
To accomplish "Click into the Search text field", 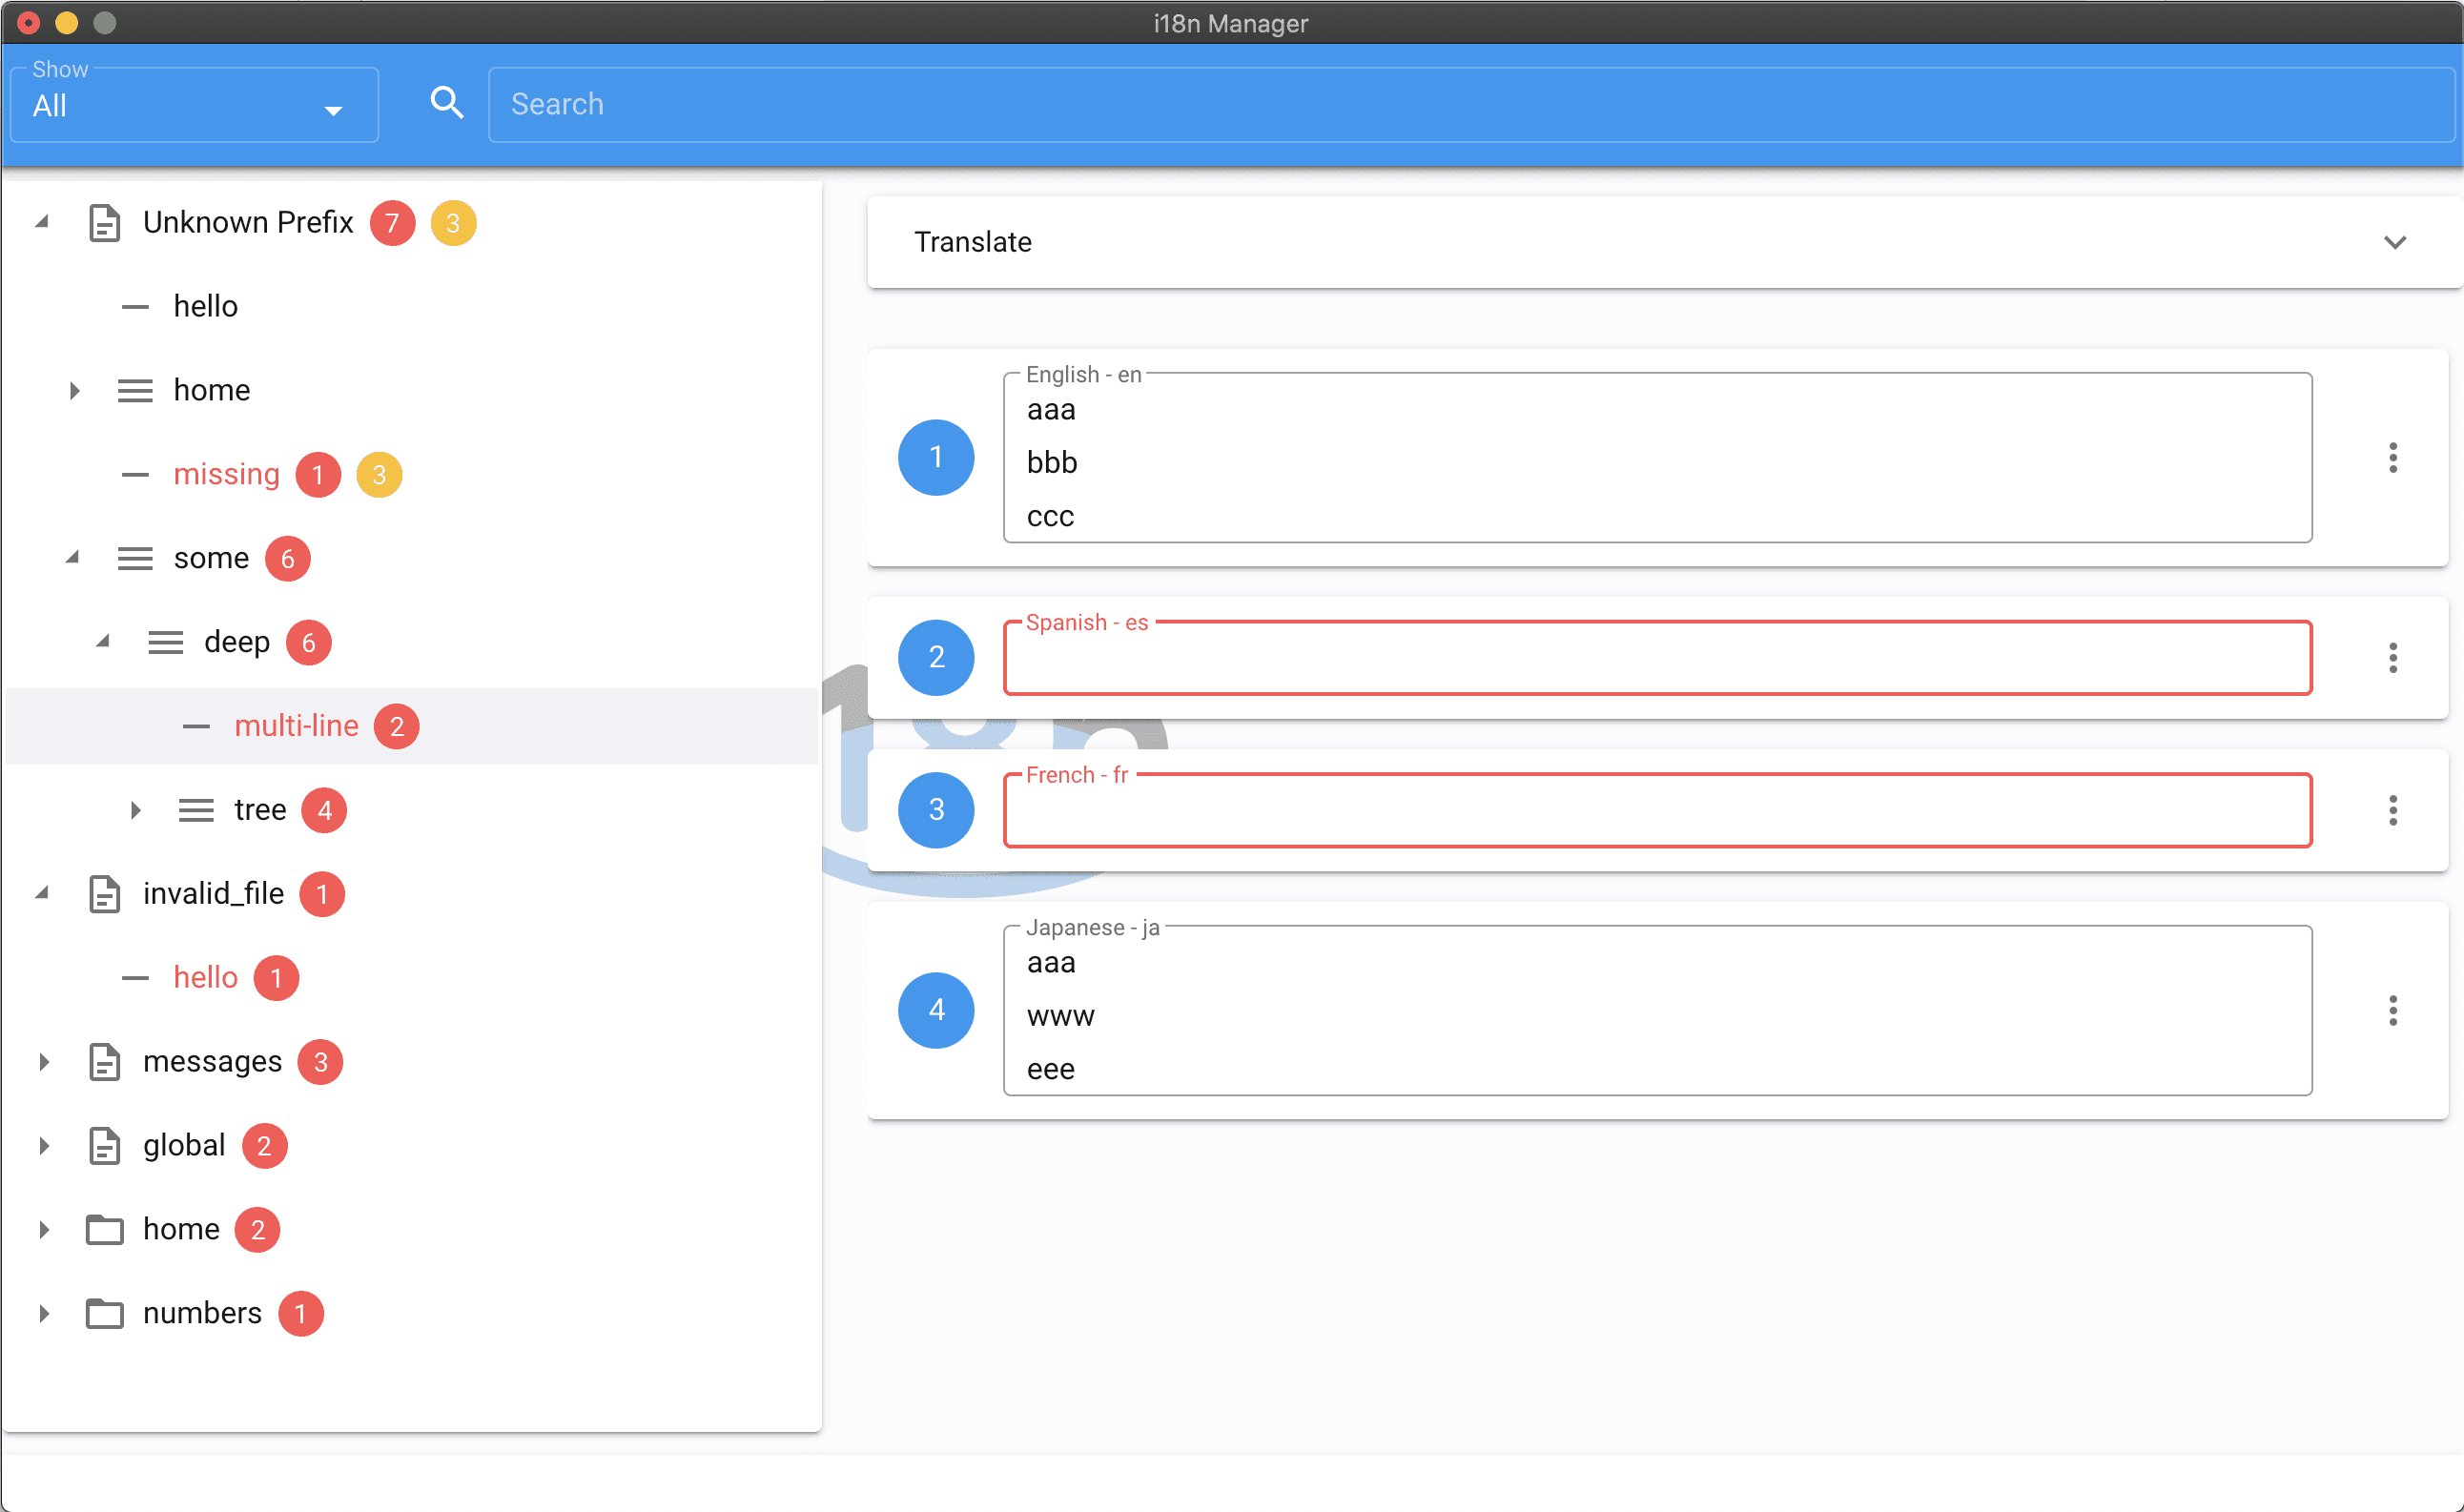I will coord(1470,105).
